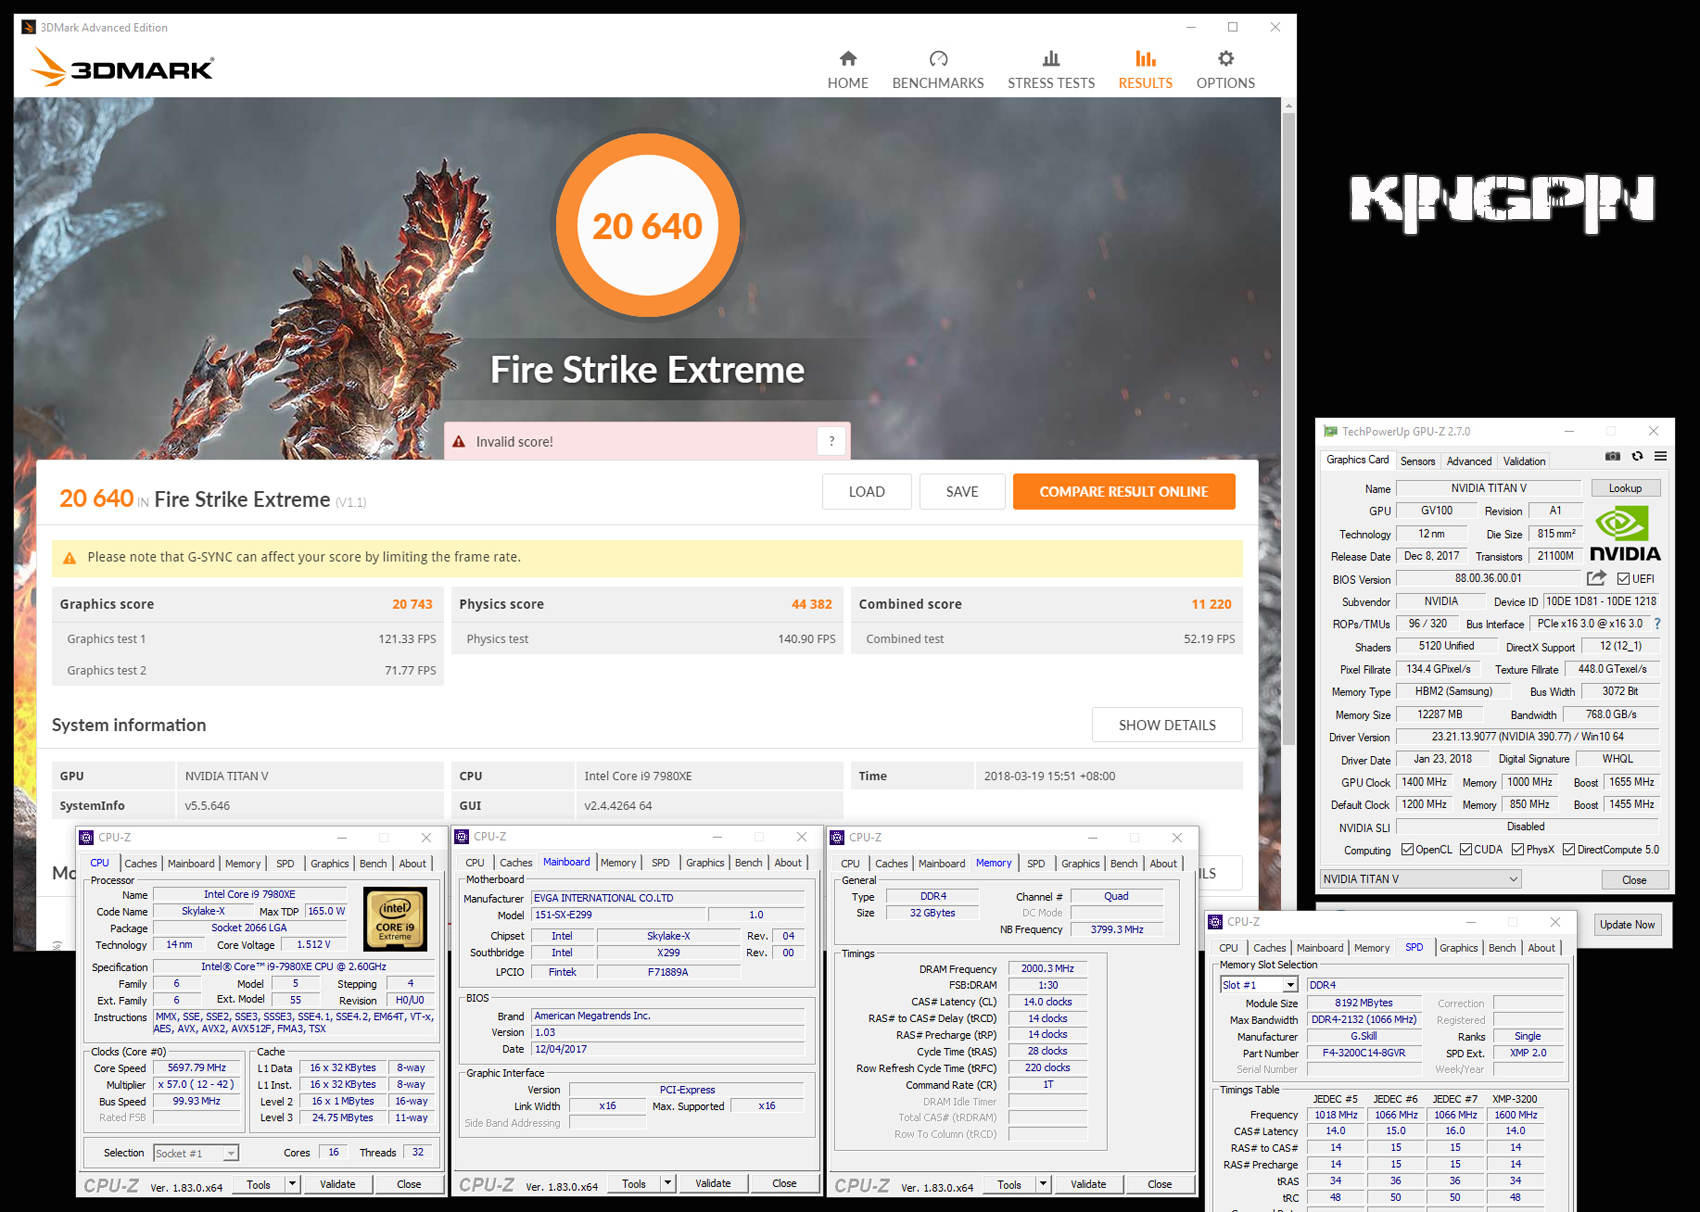Click the G-SYNC warning triangle icon
The width and height of the screenshot is (1700, 1212).
point(69,558)
